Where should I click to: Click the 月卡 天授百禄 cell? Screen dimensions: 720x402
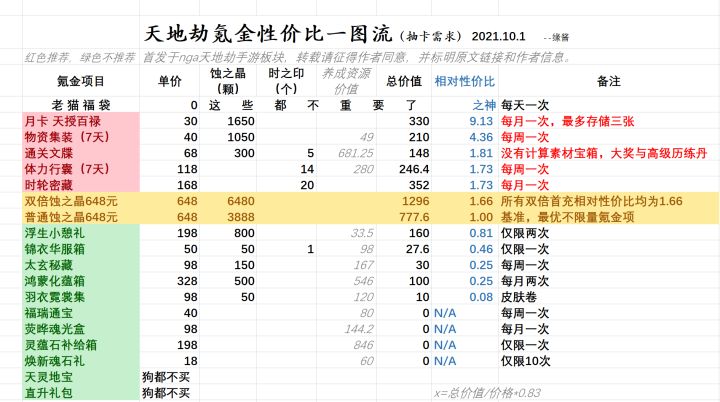(62, 121)
